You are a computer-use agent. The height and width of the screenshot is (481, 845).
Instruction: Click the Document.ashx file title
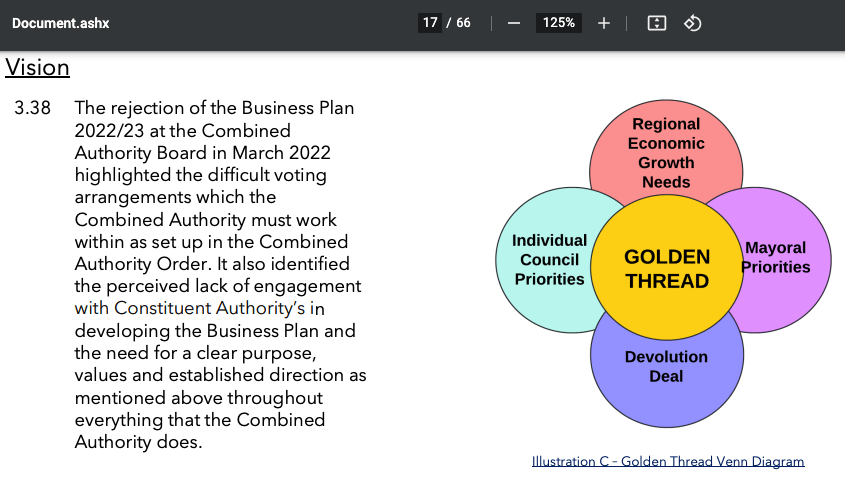pos(61,23)
